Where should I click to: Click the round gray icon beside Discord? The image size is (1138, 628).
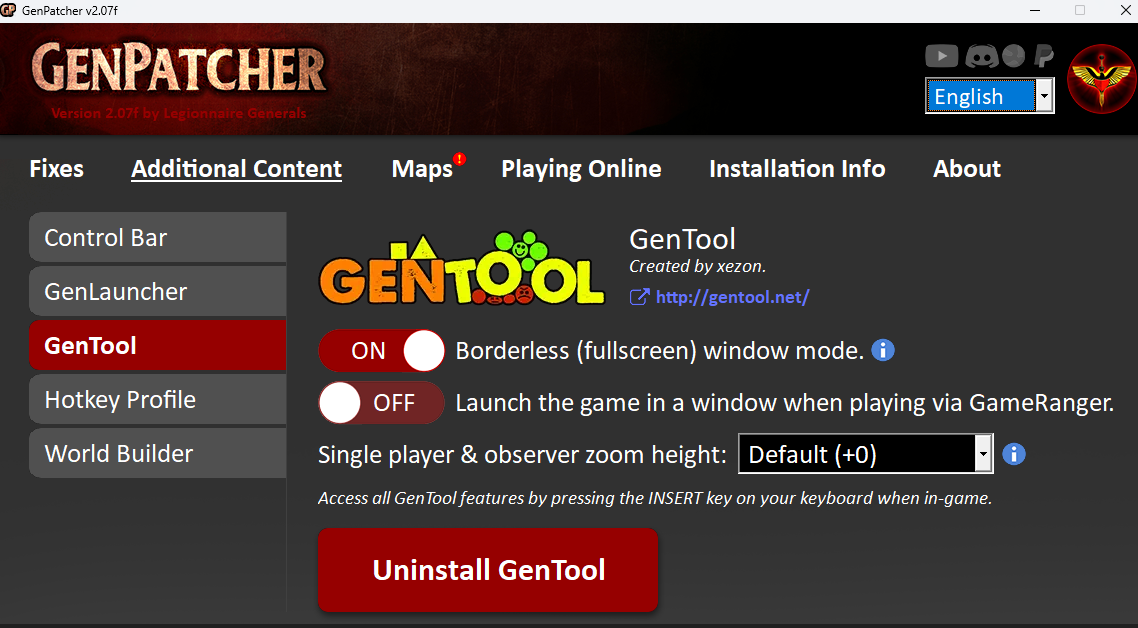tap(1013, 56)
